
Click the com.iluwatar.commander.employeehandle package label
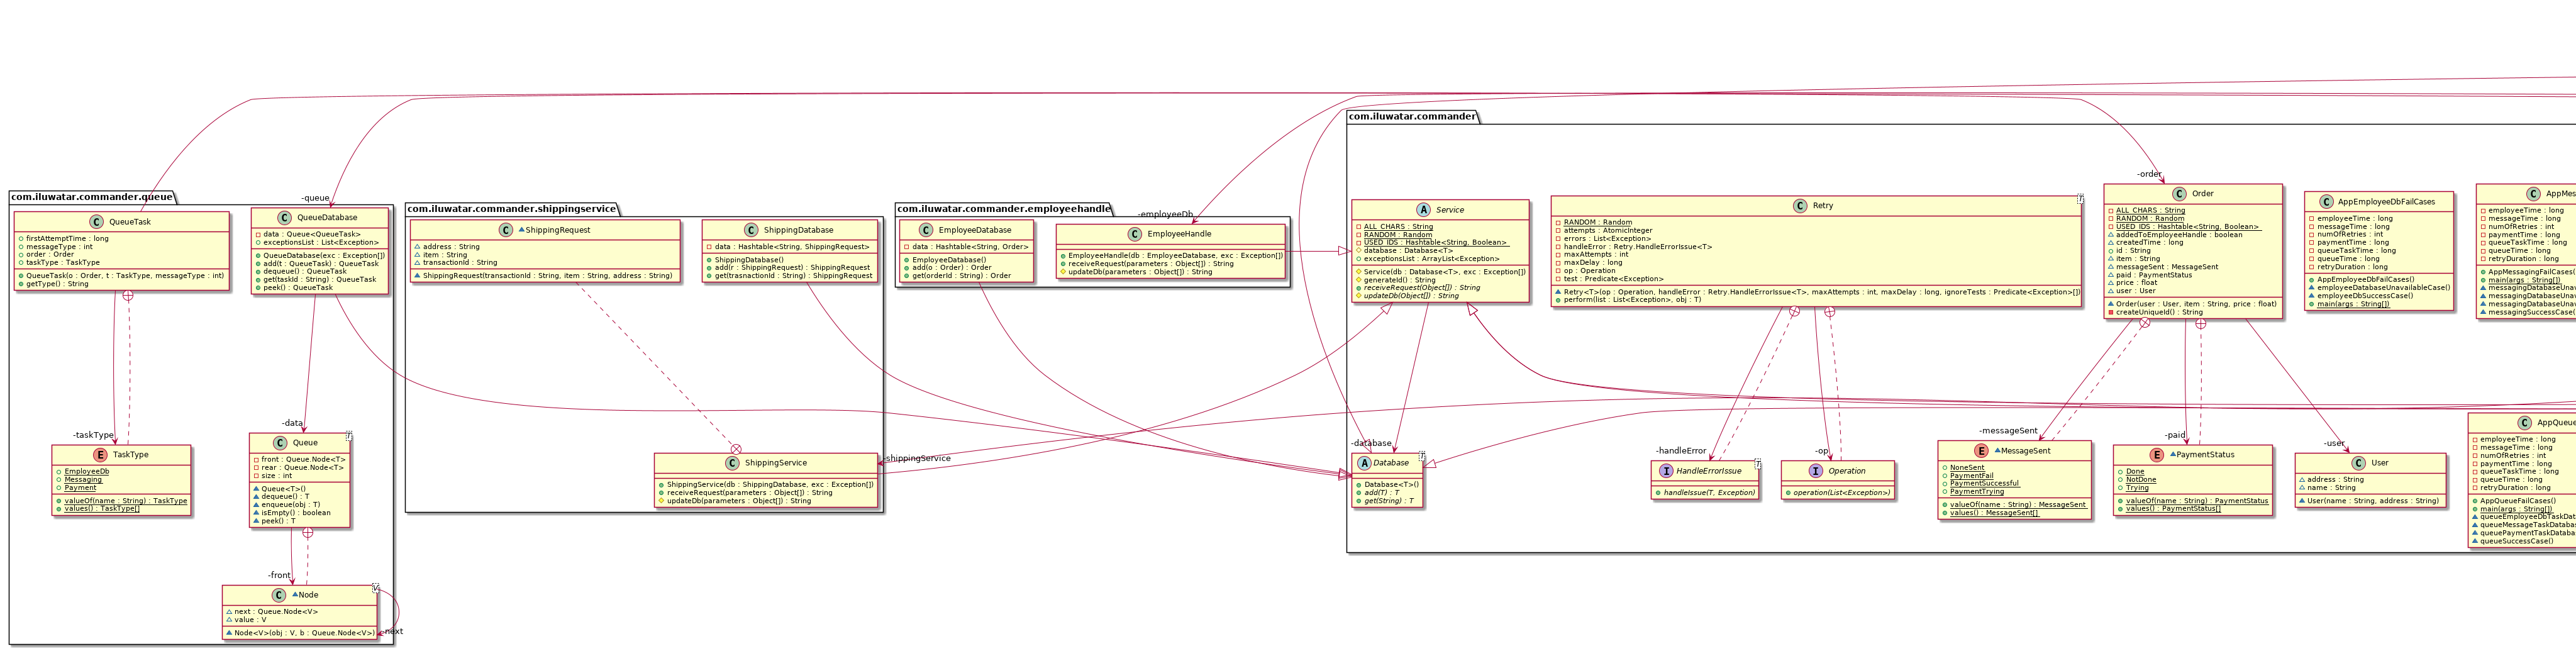[x=1003, y=209]
